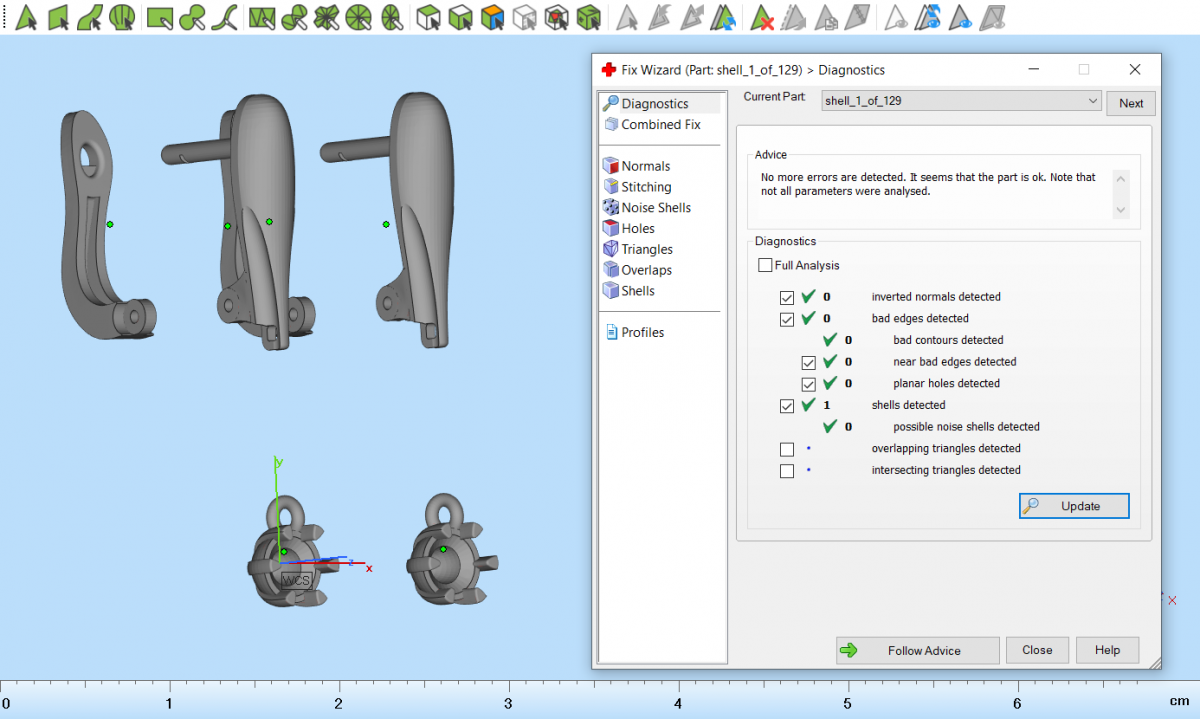Click the Follow Advice button
The height and width of the screenshot is (719, 1200).
[x=917, y=650]
